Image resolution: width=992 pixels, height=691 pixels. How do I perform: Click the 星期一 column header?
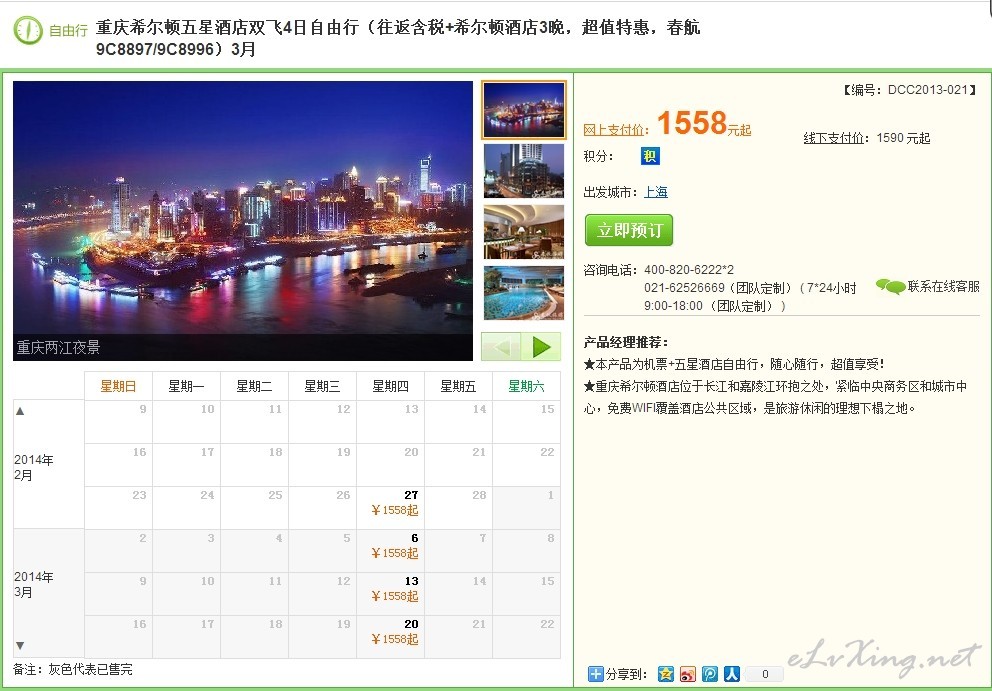tap(186, 386)
